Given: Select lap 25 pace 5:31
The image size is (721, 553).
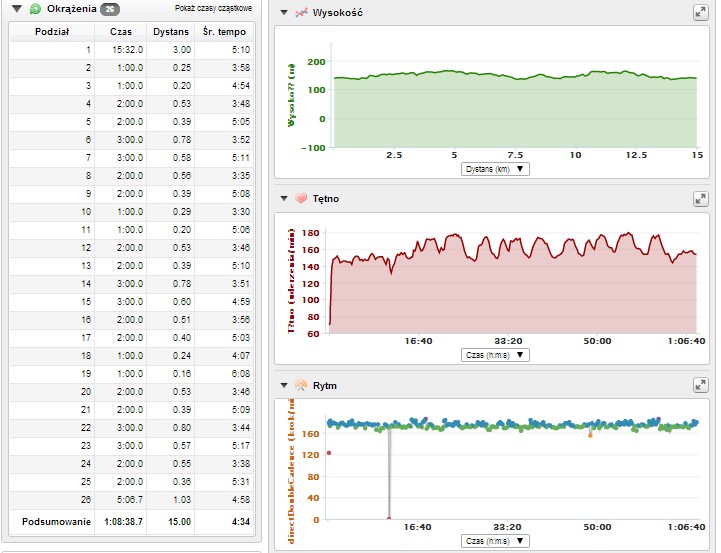Looking at the screenshot, I should [241, 481].
